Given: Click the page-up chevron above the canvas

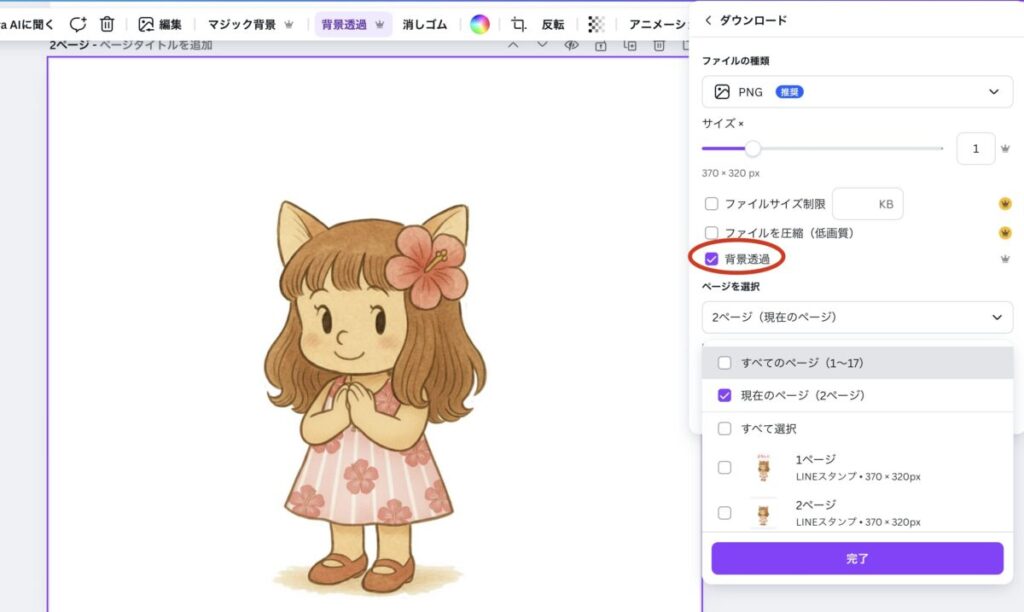Looking at the screenshot, I should (513, 45).
